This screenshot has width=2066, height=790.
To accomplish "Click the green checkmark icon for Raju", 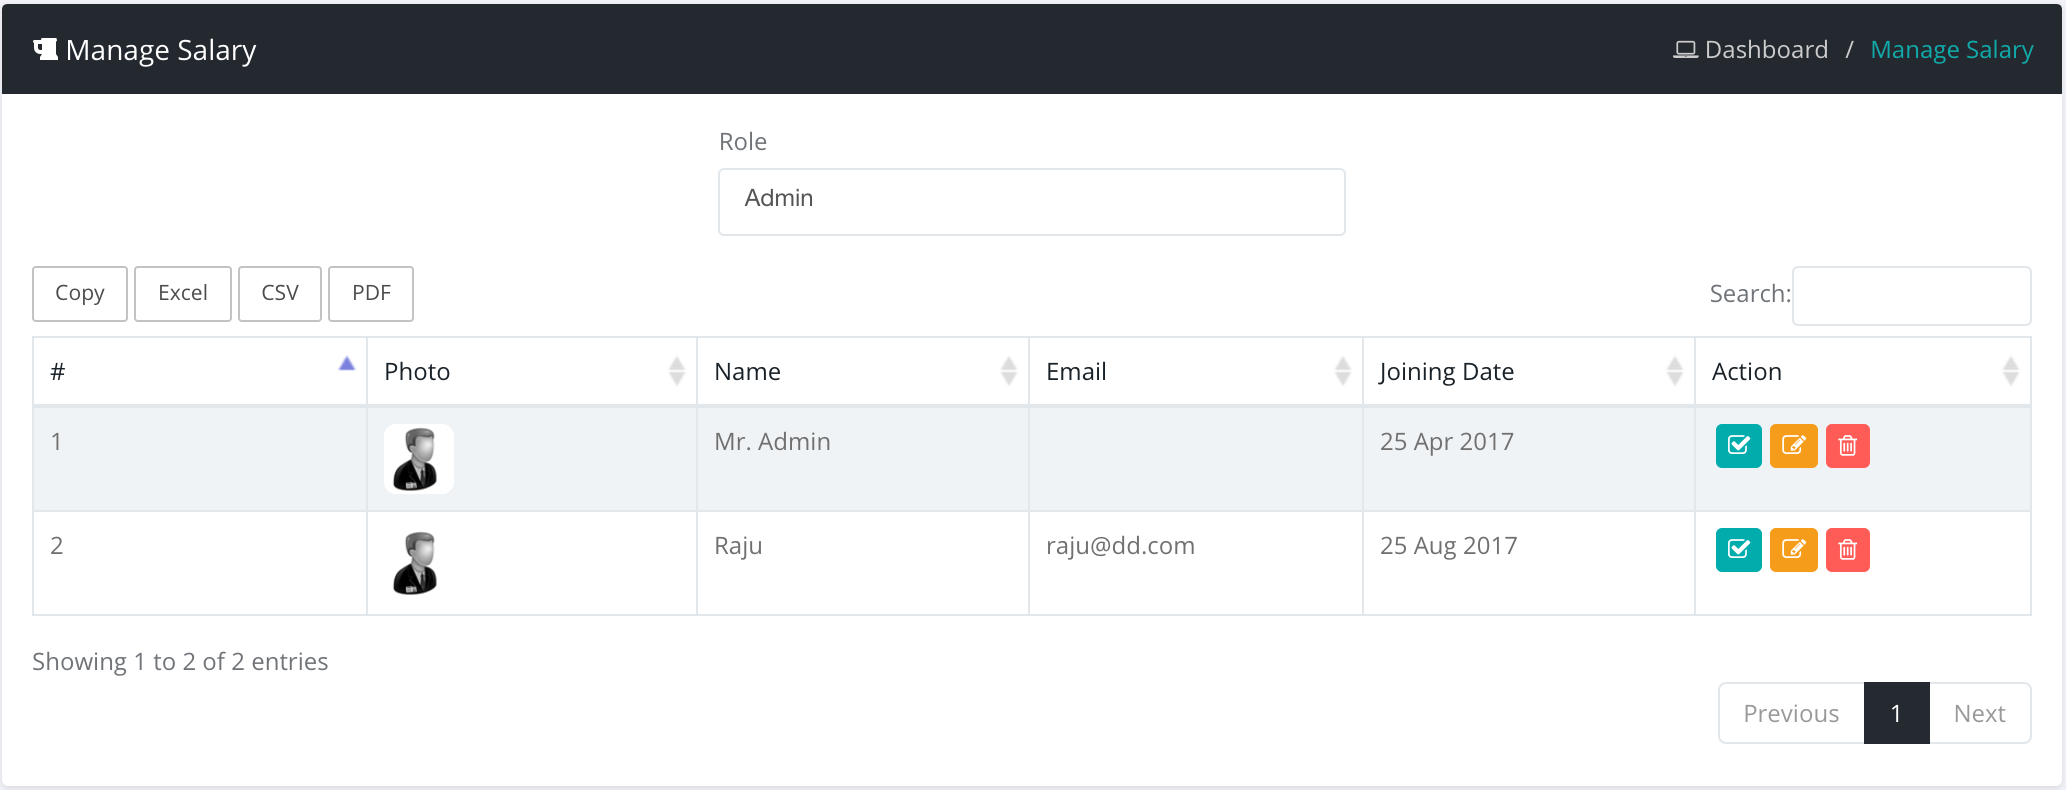I will tap(1738, 550).
